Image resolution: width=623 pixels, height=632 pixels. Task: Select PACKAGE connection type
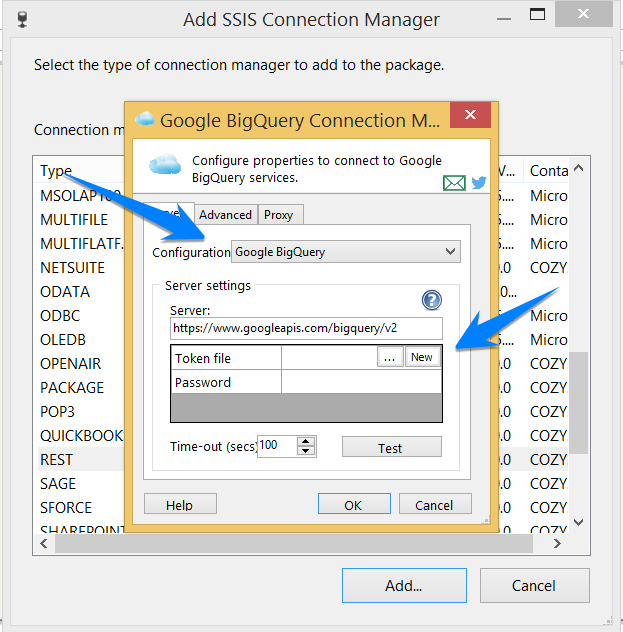point(72,388)
